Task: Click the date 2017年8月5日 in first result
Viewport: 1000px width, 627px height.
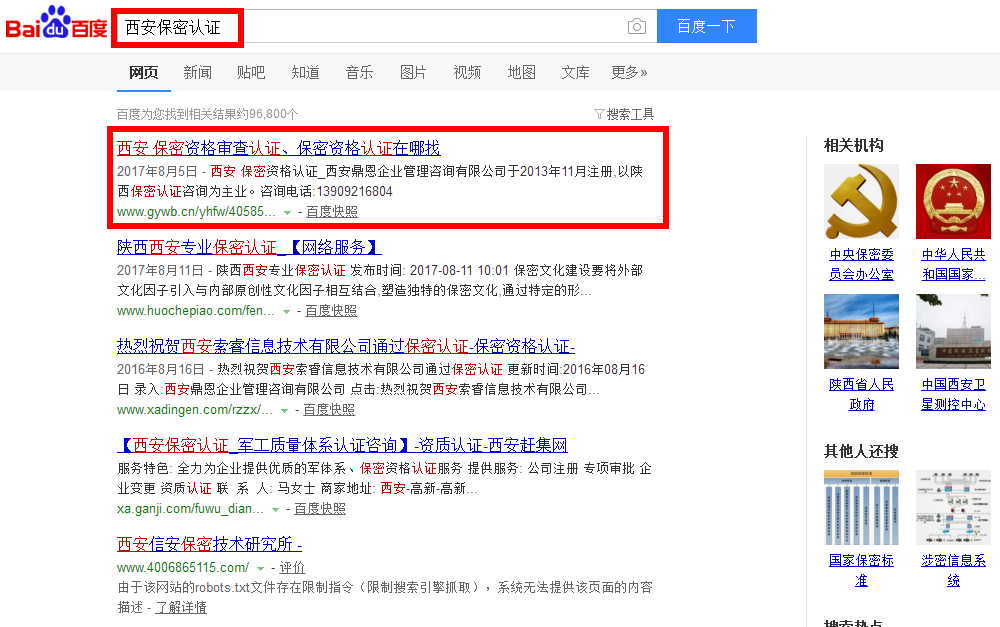Action: point(157,172)
